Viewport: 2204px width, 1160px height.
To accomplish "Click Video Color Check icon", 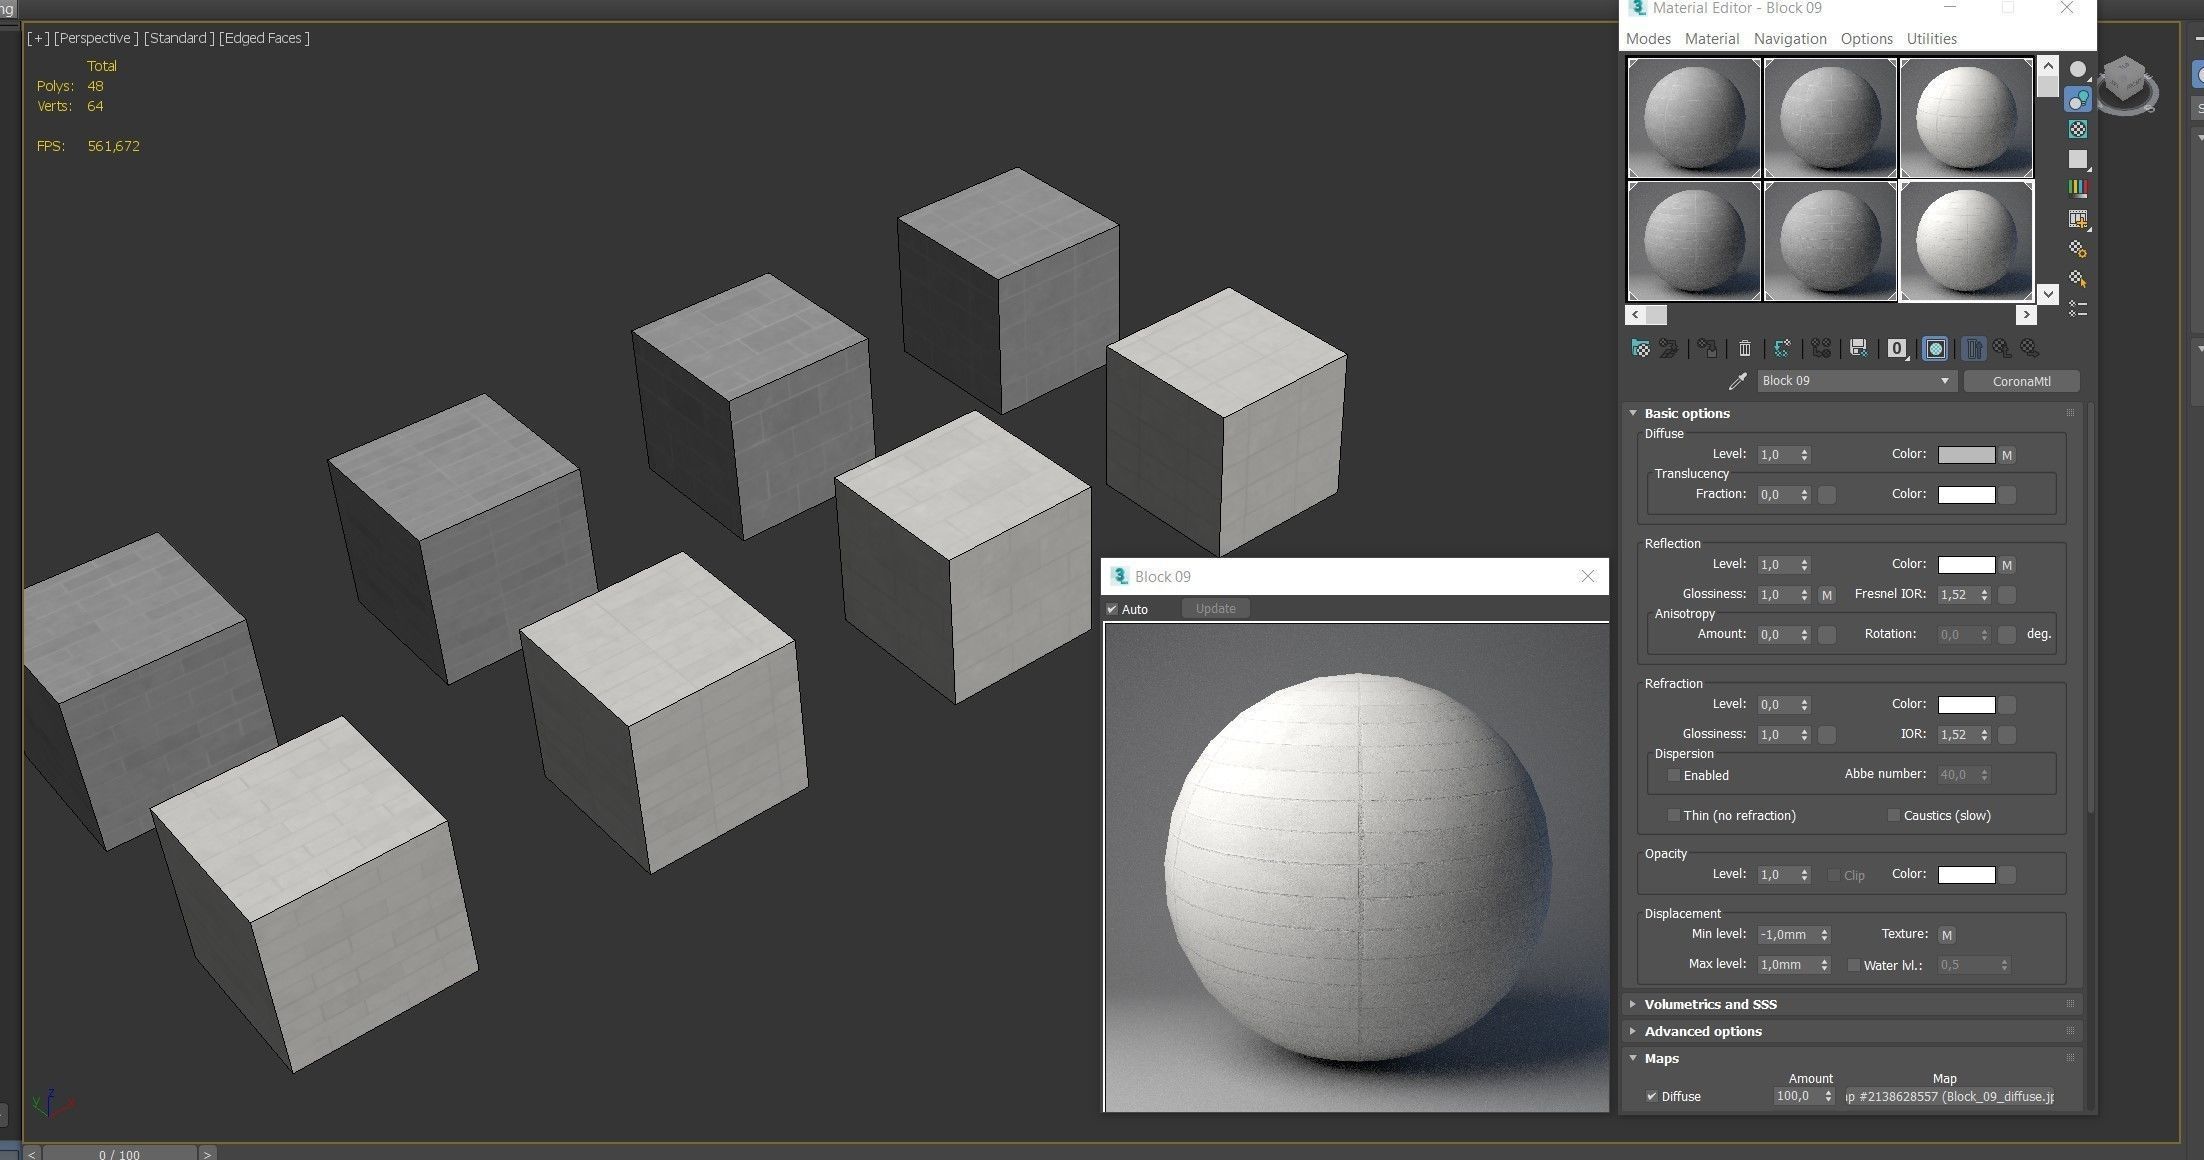I will click(2078, 189).
